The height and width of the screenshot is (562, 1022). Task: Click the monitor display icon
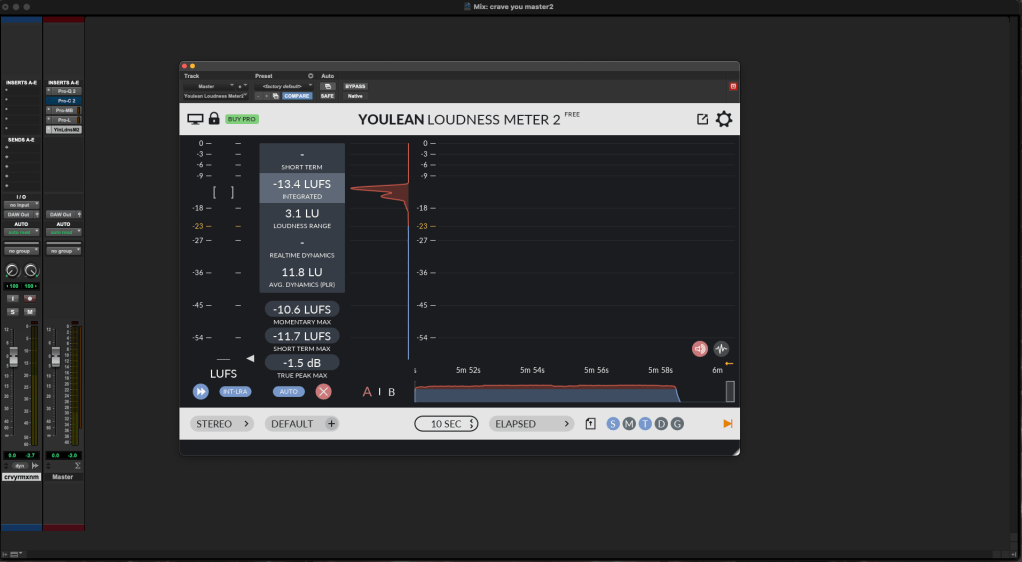coord(195,119)
